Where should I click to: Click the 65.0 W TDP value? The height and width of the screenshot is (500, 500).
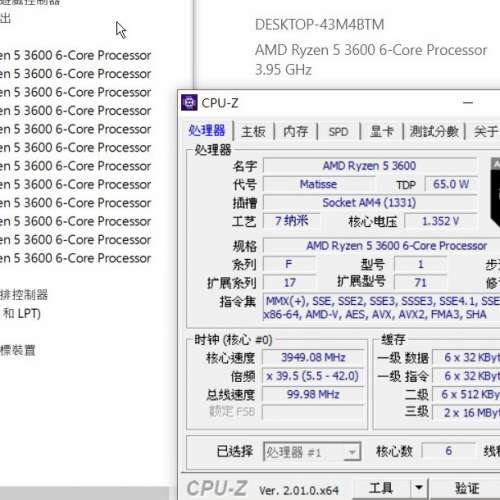click(x=451, y=184)
